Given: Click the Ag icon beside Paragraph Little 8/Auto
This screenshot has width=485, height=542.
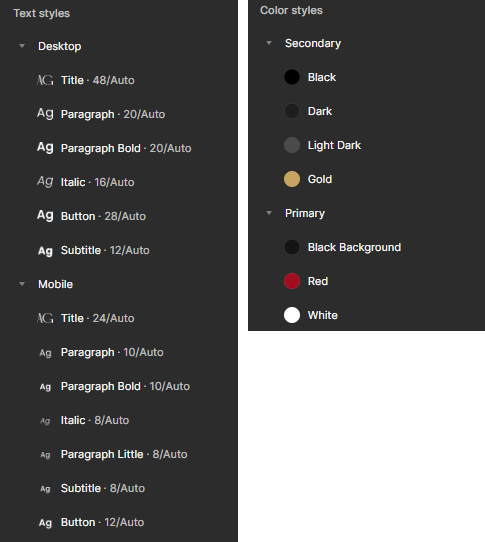Looking at the screenshot, I should 45,455.
